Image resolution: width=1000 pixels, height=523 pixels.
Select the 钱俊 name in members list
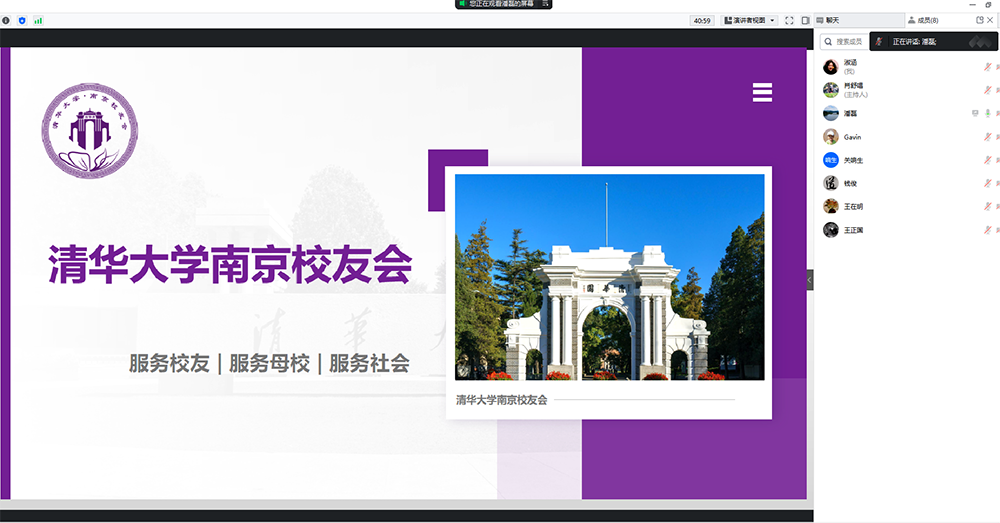[x=850, y=184]
